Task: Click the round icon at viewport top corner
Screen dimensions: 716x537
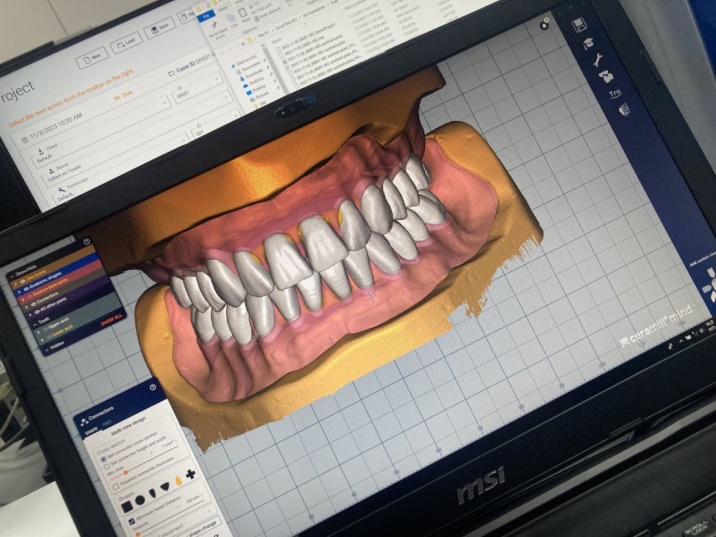Action: point(544,25)
